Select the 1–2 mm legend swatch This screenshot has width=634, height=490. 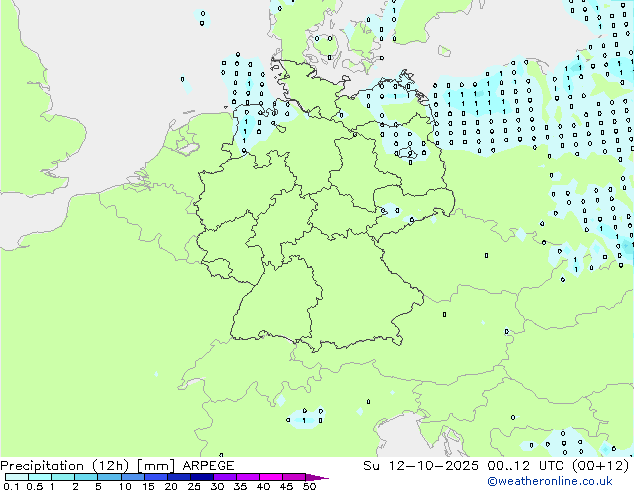click(x=63, y=477)
